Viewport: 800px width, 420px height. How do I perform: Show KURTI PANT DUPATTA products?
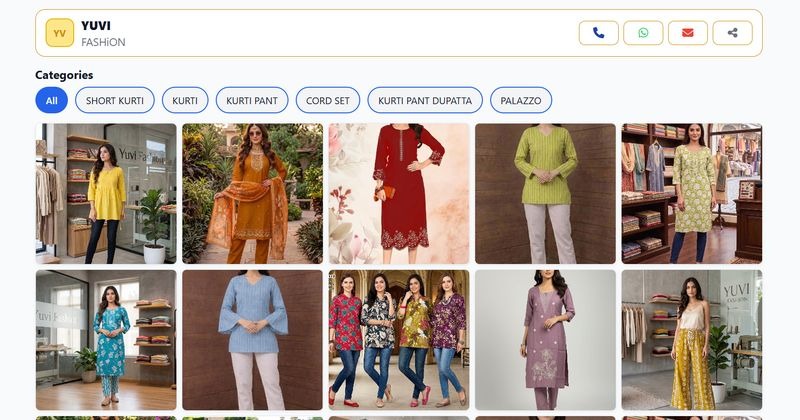click(425, 101)
